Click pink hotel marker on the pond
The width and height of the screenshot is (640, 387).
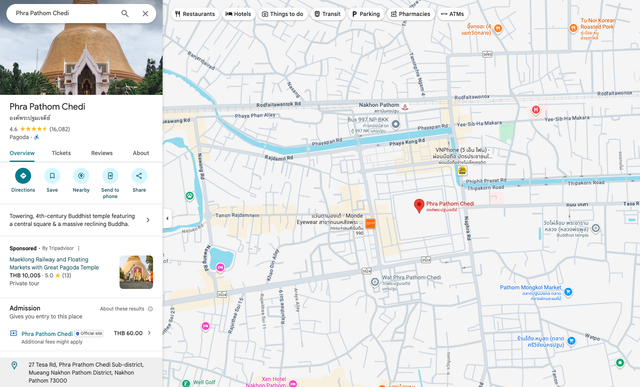click(x=220, y=268)
